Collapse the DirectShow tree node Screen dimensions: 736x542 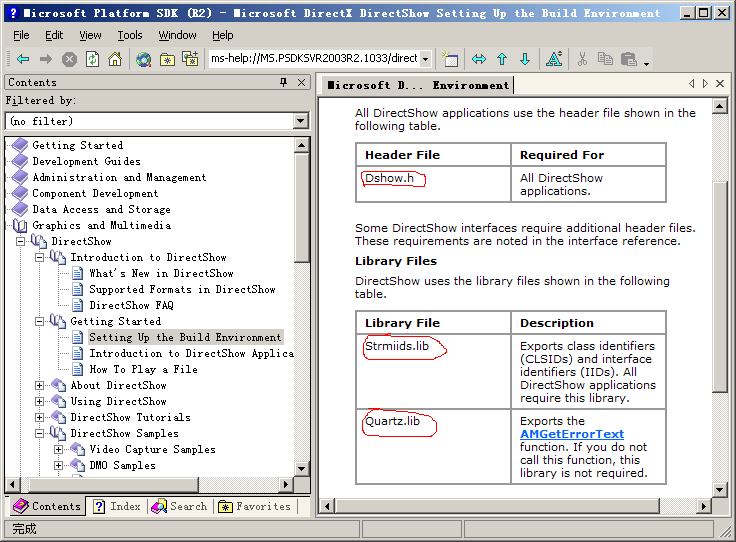pos(21,242)
